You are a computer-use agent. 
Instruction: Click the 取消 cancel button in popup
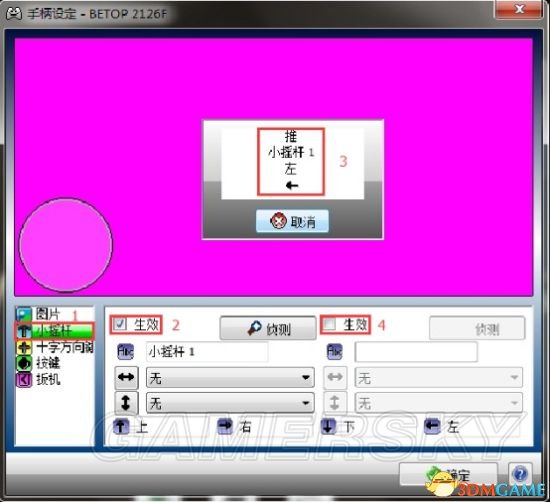[292, 221]
